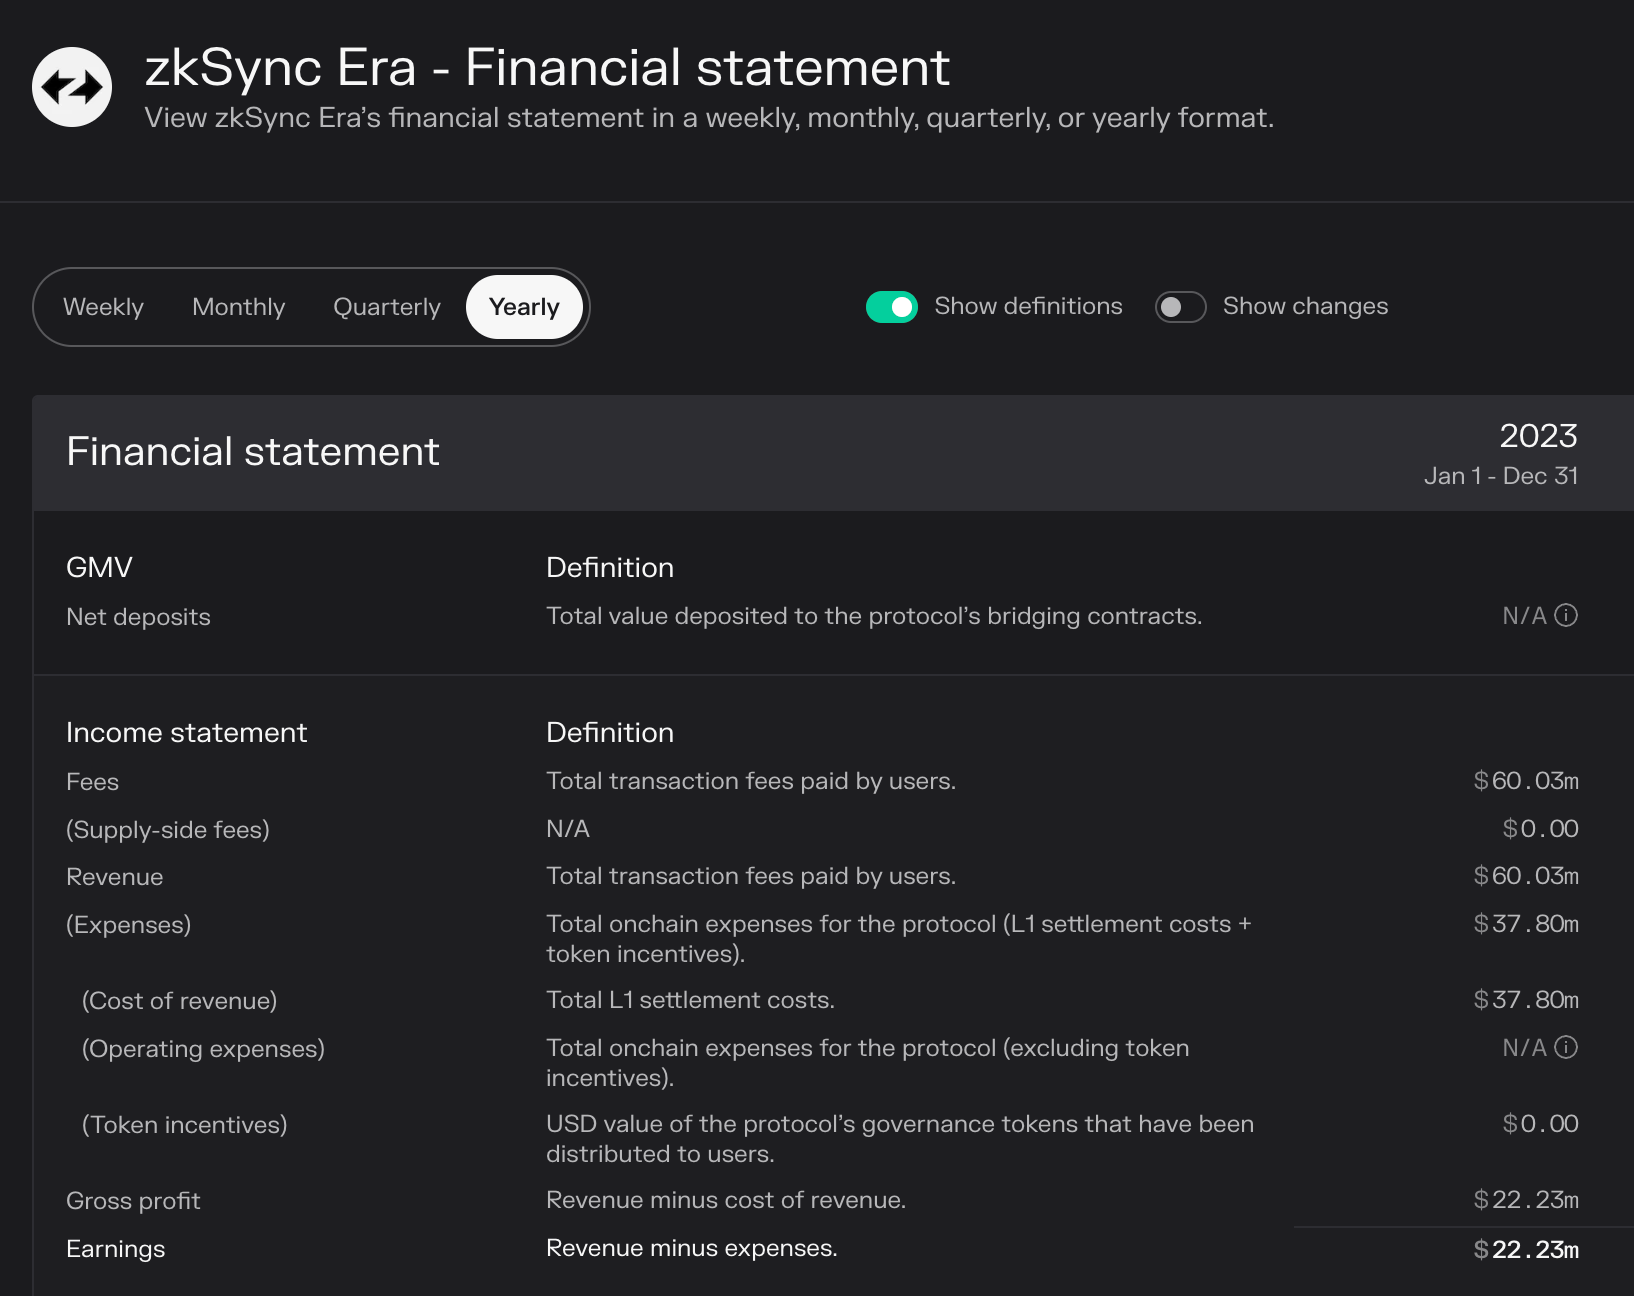Click the Jan 1 - Dec 31 date range
This screenshot has height=1296, width=1634.
(1501, 476)
